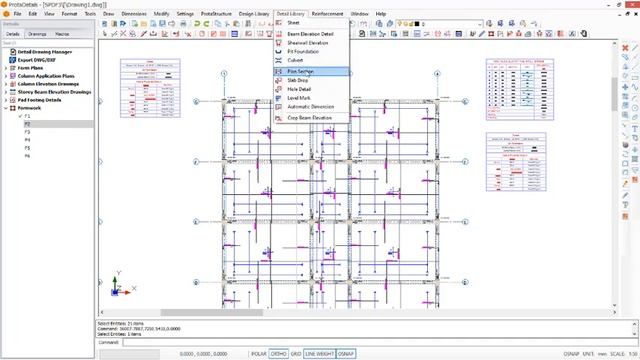Click the Print icon in toolbar

pyautogui.click(x=183, y=24)
